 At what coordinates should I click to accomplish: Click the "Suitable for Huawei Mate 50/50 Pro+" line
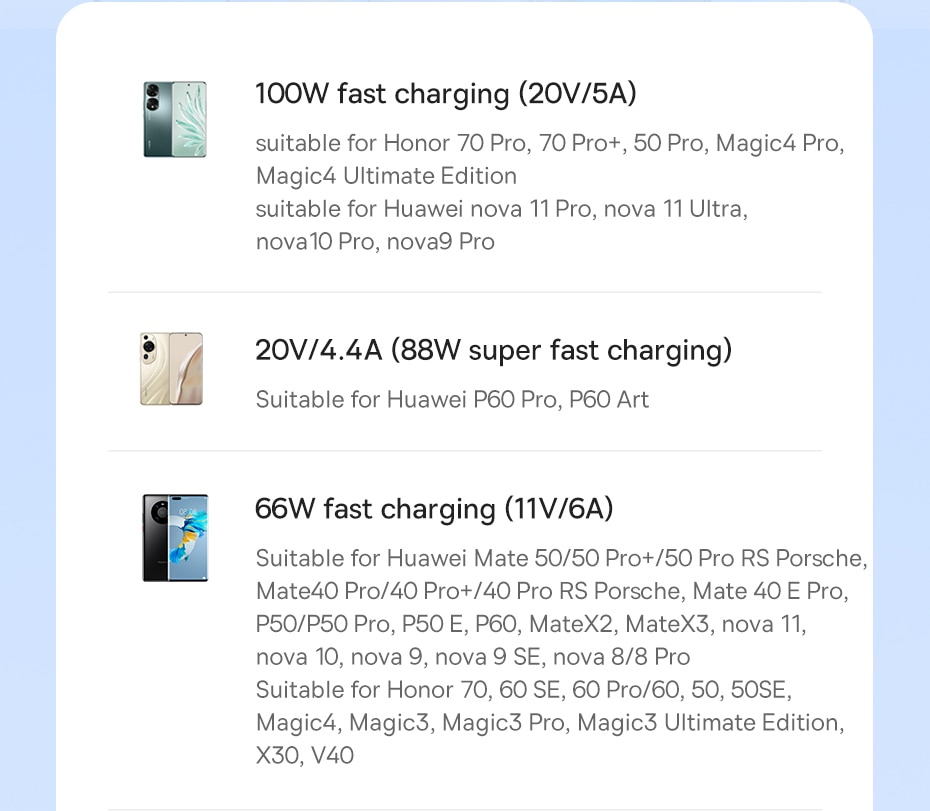[561, 558]
